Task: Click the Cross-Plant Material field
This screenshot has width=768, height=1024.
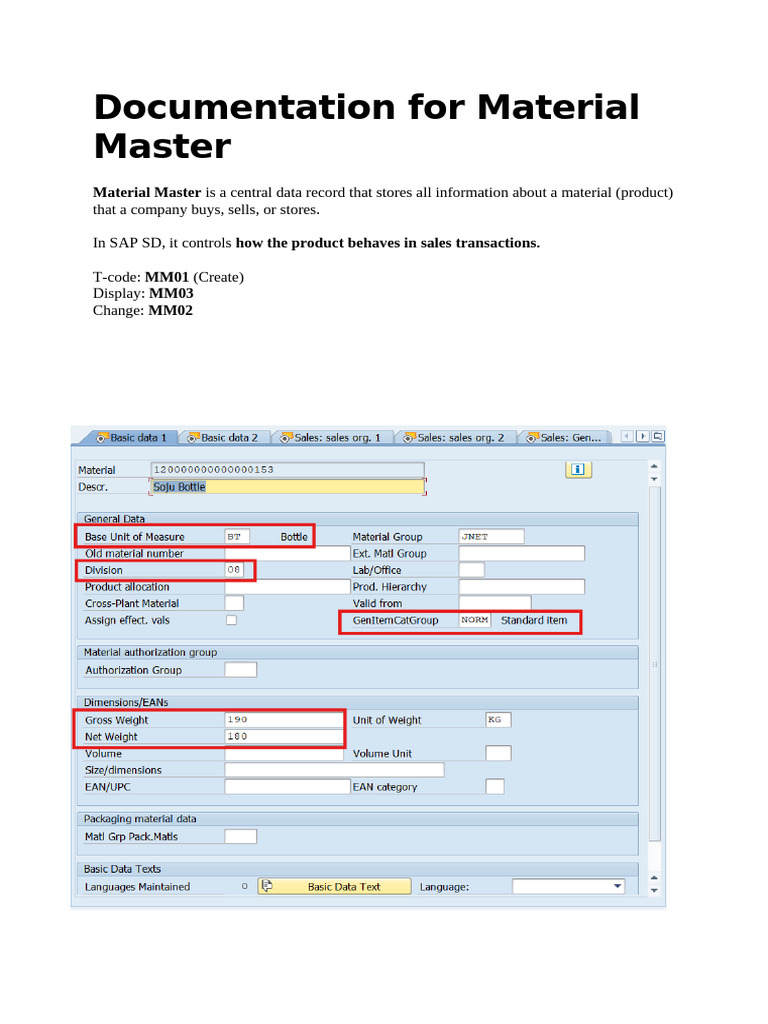Action: click(x=234, y=603)
